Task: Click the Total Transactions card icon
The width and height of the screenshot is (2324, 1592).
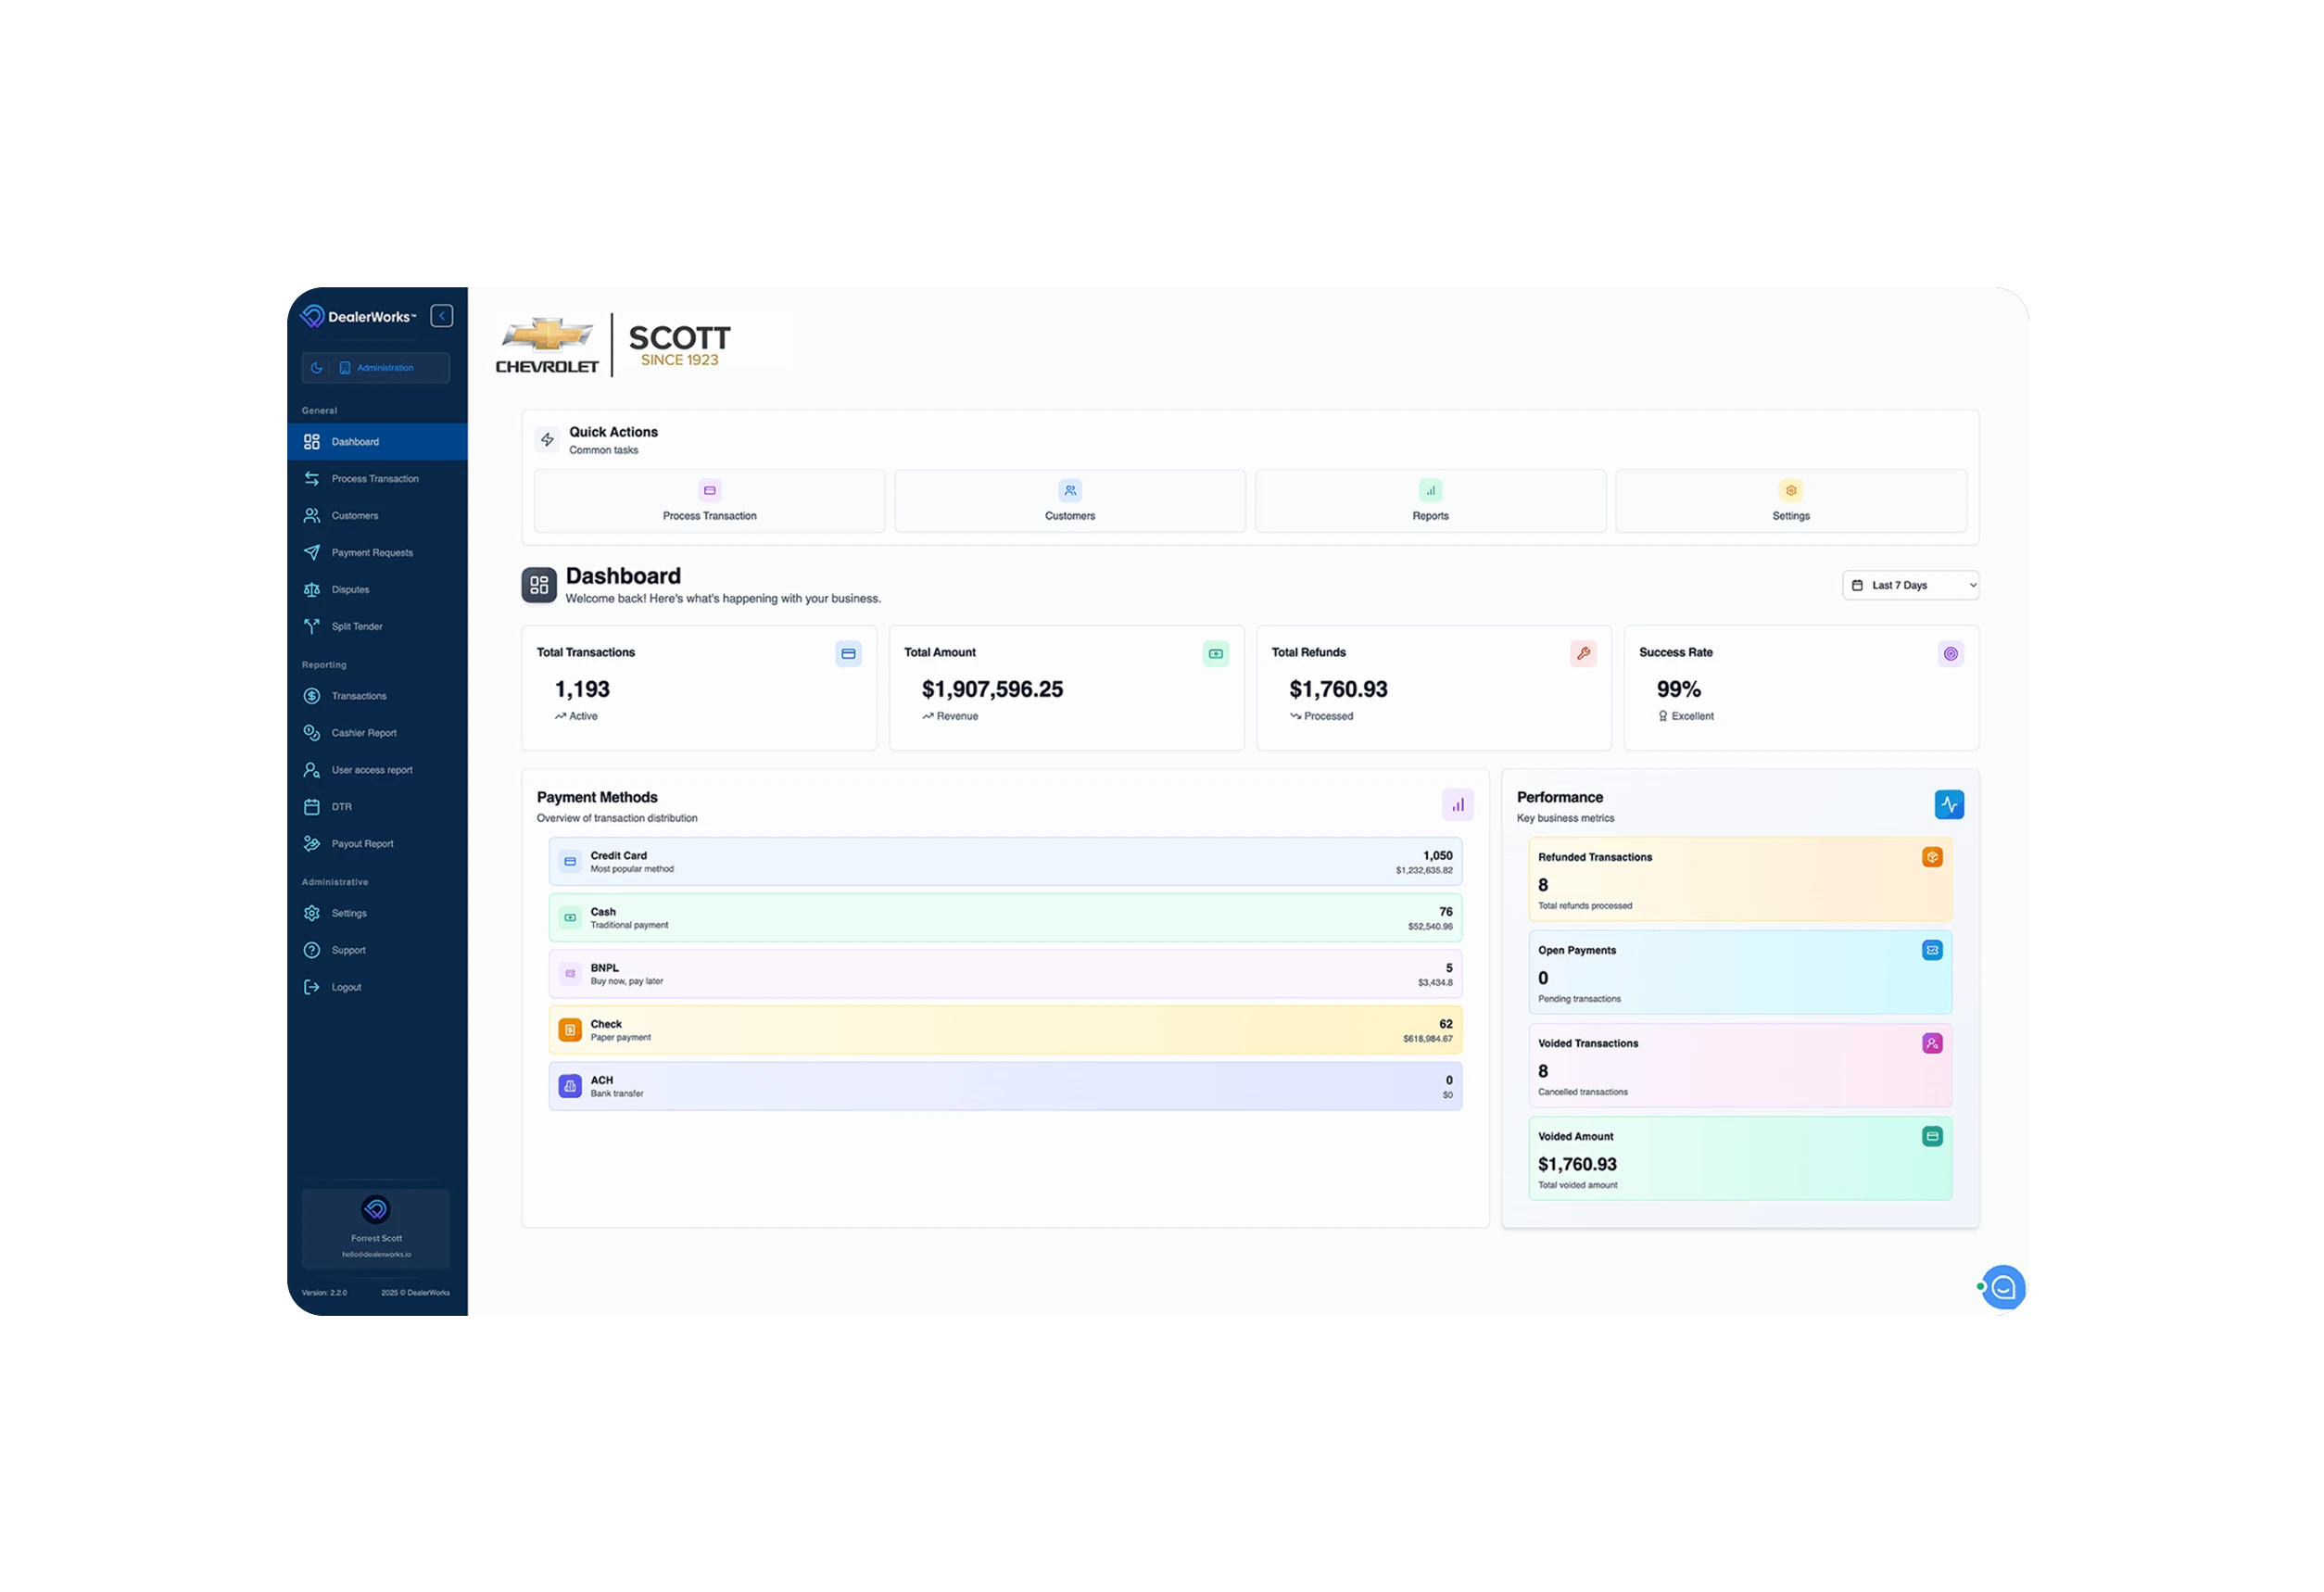Action: [848, 654]
